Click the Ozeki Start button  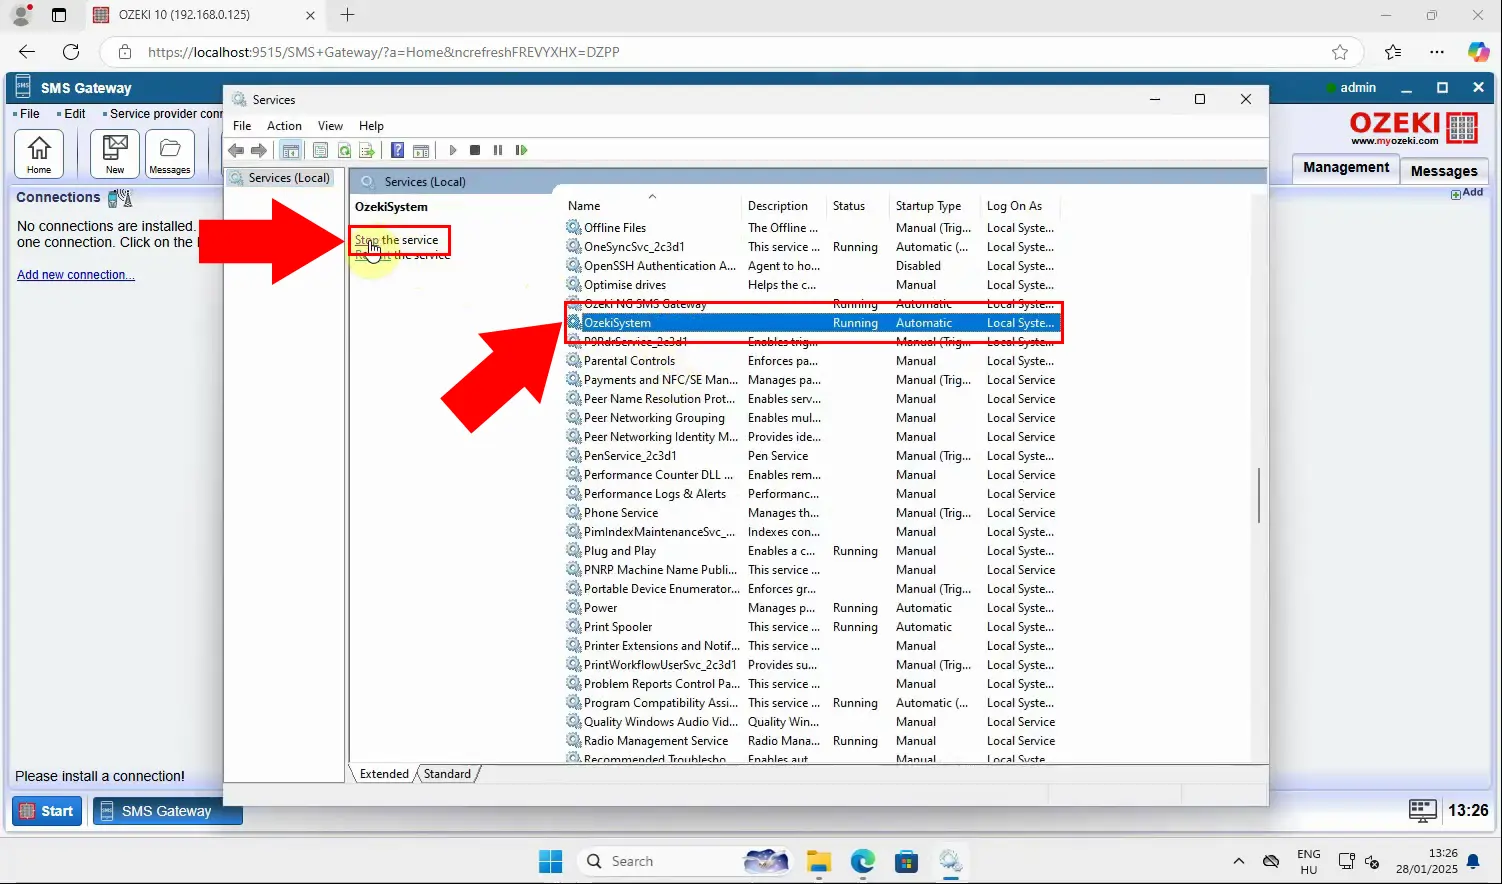pos(47,811)
